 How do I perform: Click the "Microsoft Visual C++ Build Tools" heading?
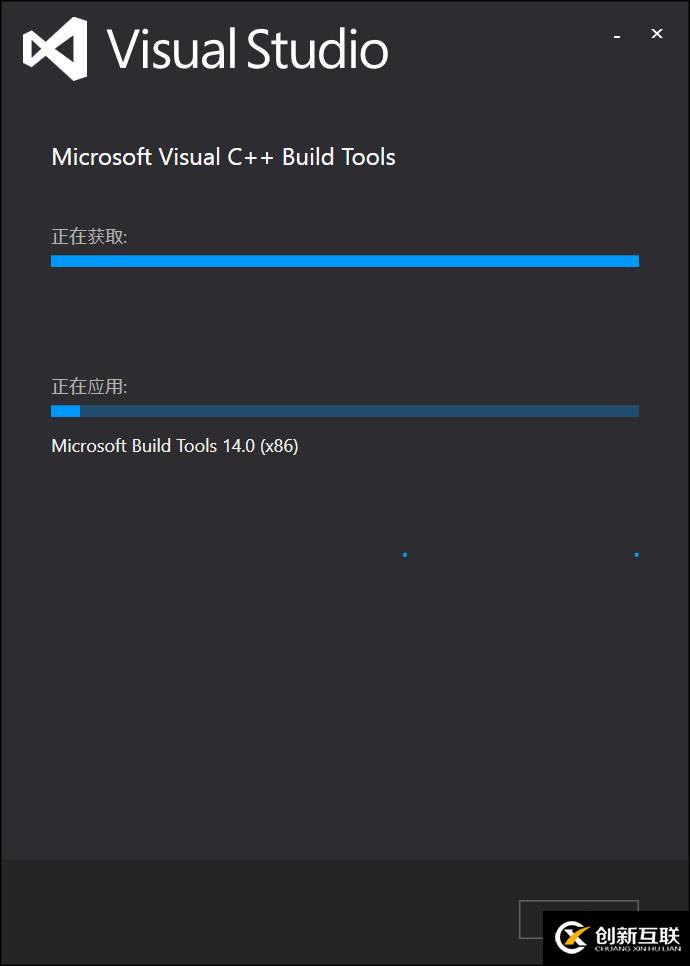pos(223,157)
